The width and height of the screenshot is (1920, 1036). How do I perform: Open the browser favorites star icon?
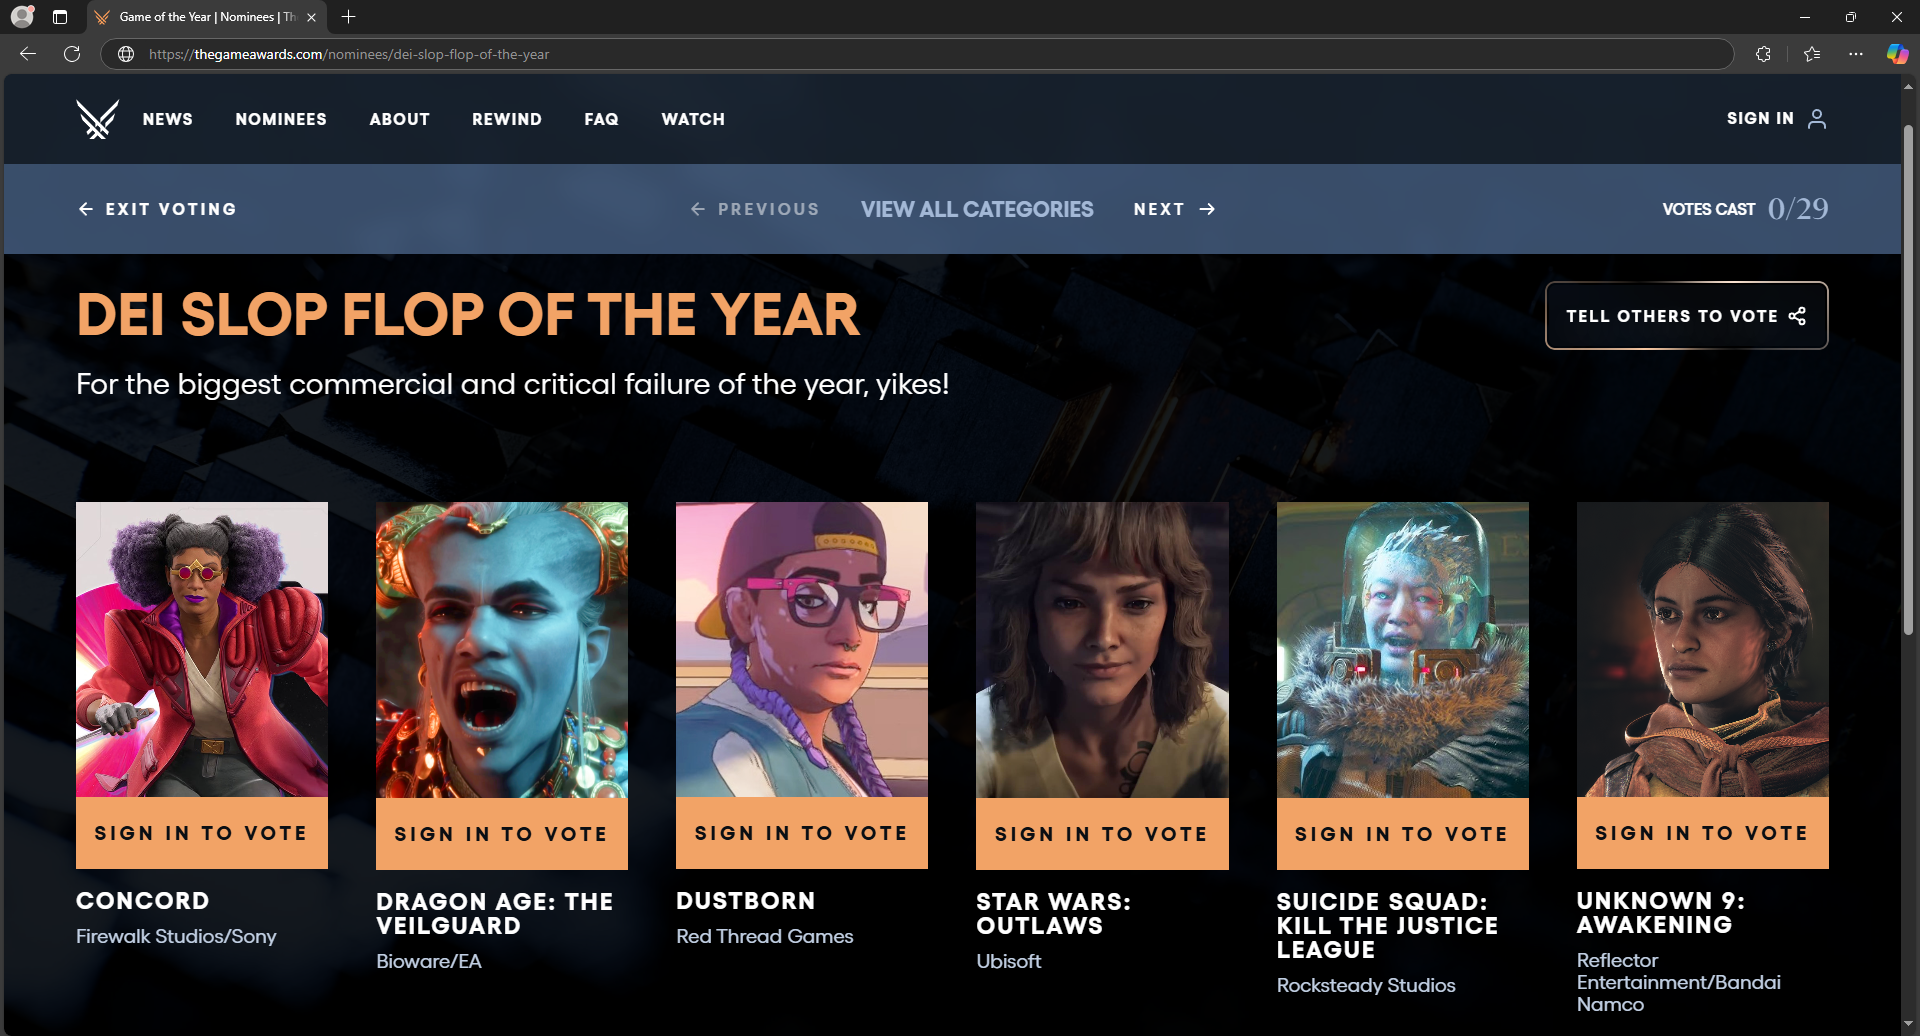coord(1812,54)
